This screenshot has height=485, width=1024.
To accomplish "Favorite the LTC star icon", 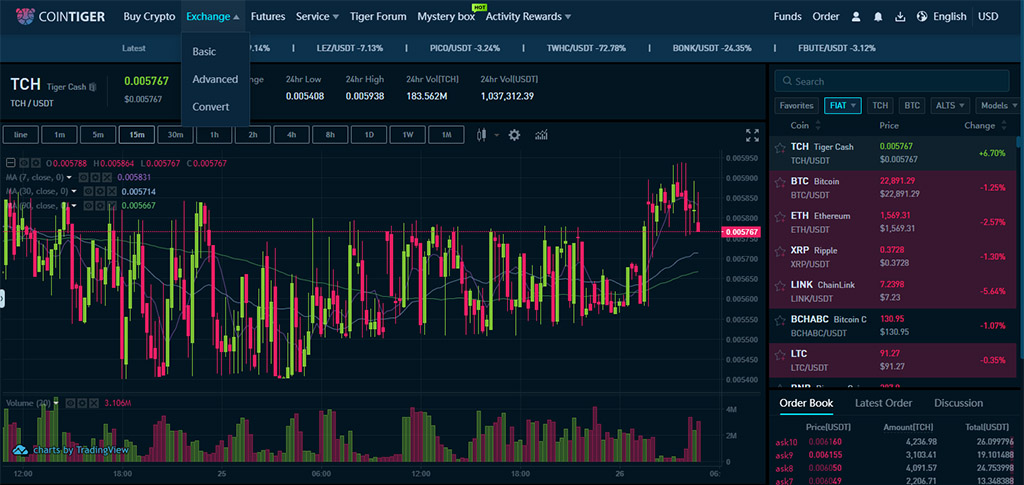I will pyautogui.click(x=779, y=356).
